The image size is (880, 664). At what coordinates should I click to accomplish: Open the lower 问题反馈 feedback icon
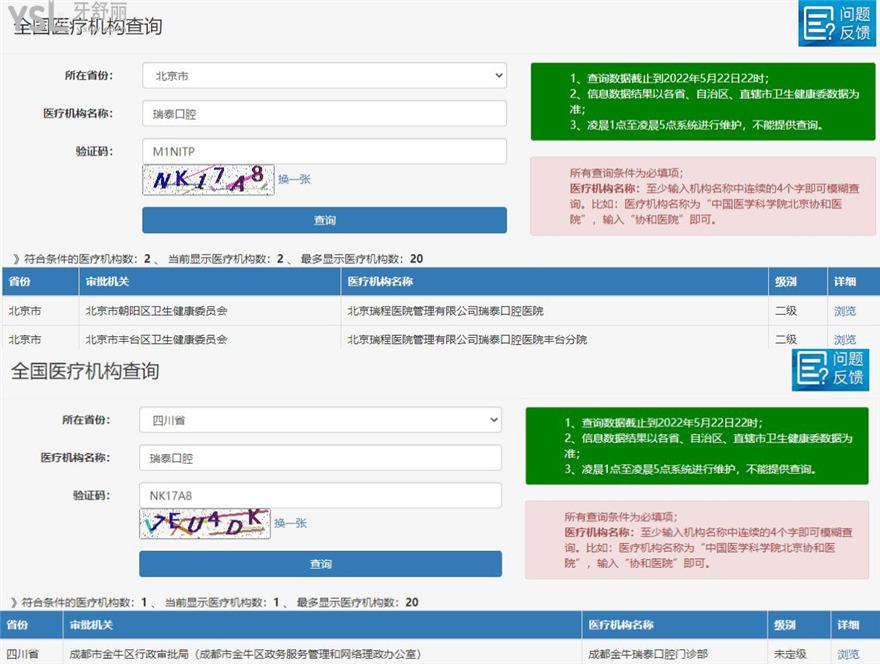(x=831, y=369)
